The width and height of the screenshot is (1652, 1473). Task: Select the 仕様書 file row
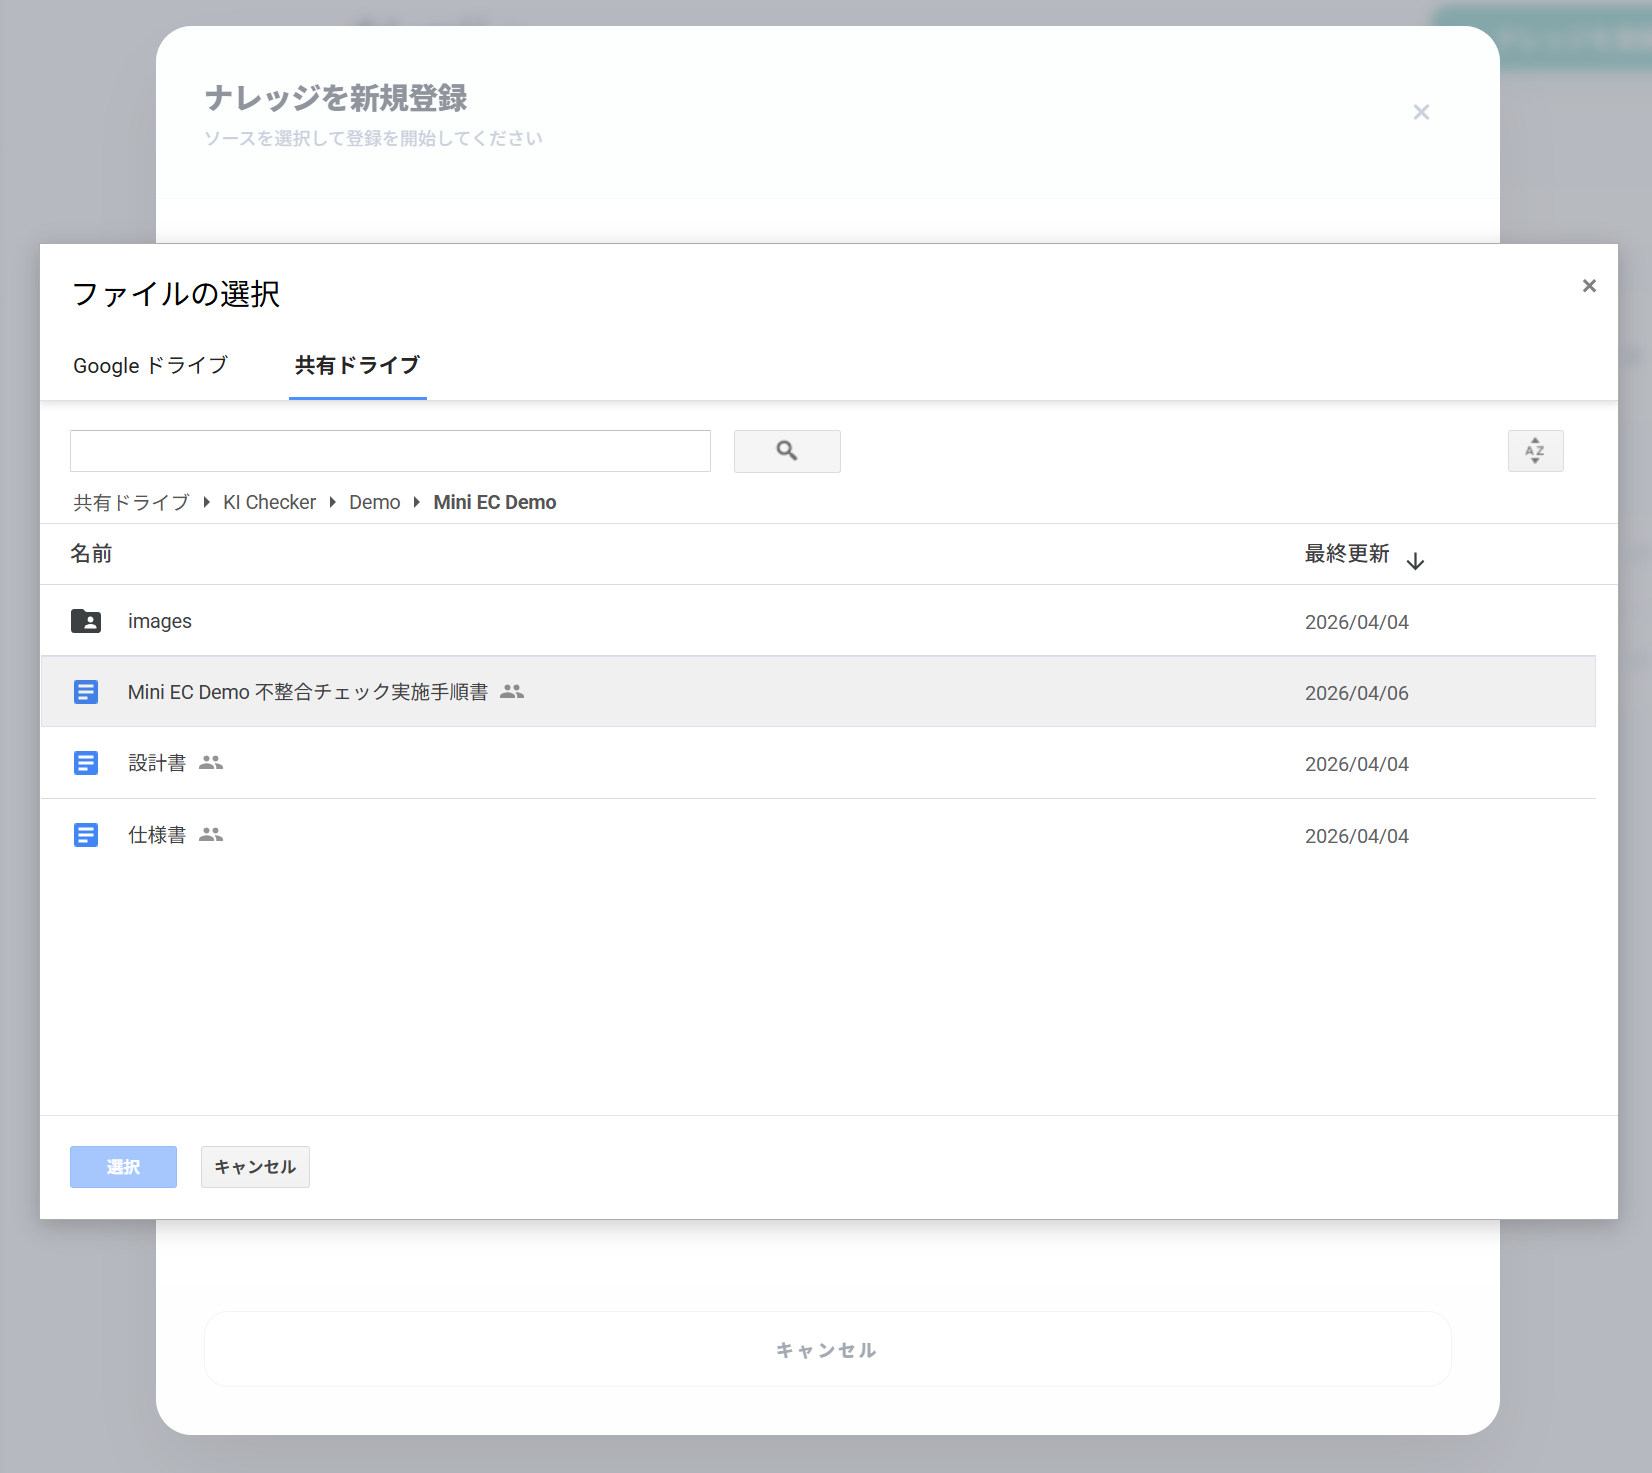pos(700,835)
